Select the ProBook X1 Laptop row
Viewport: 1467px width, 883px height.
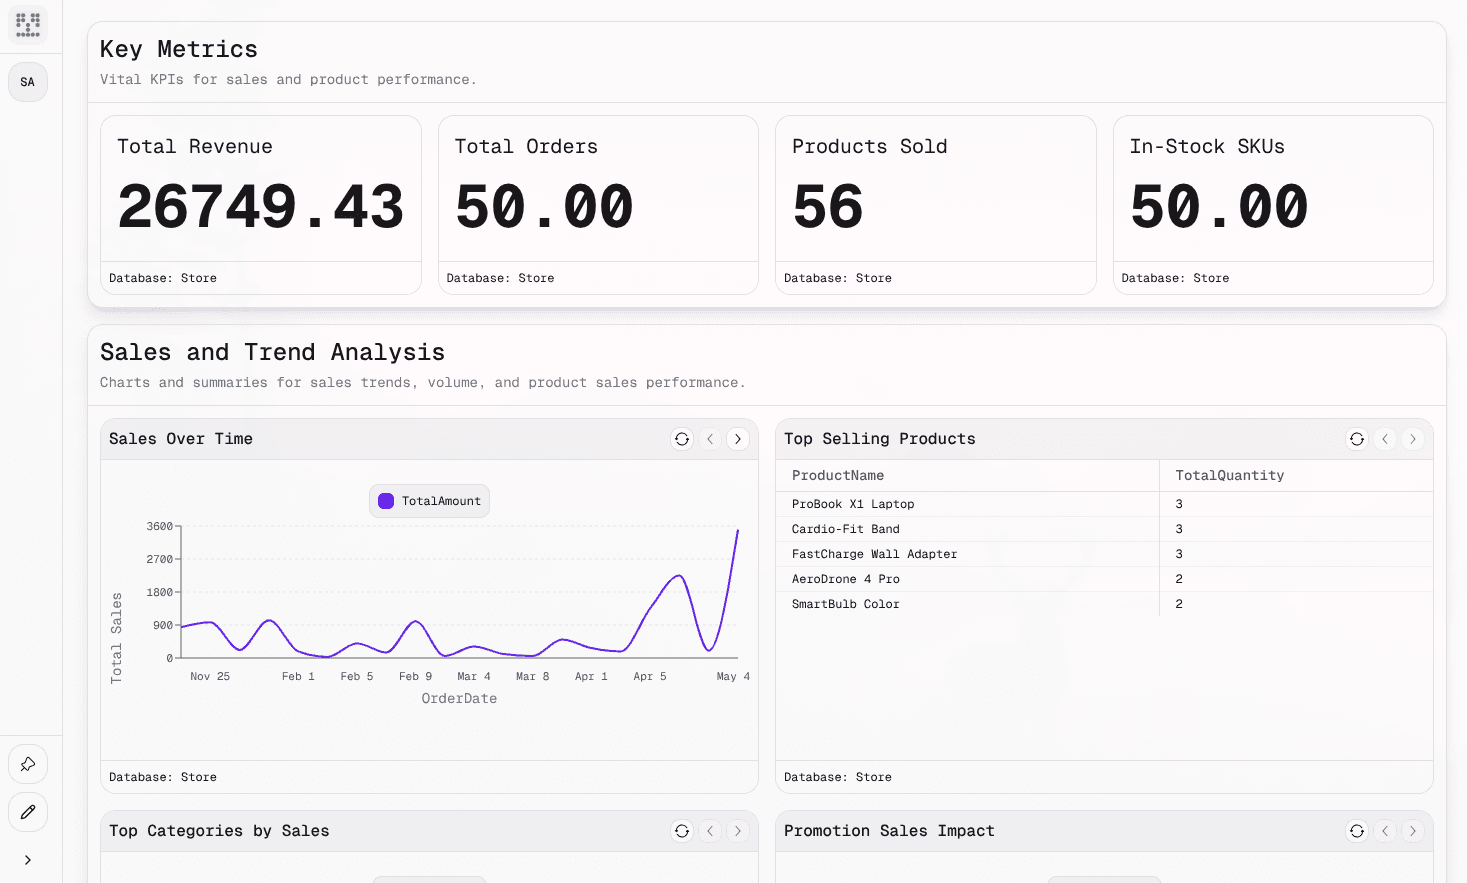(x=967, y=504)
